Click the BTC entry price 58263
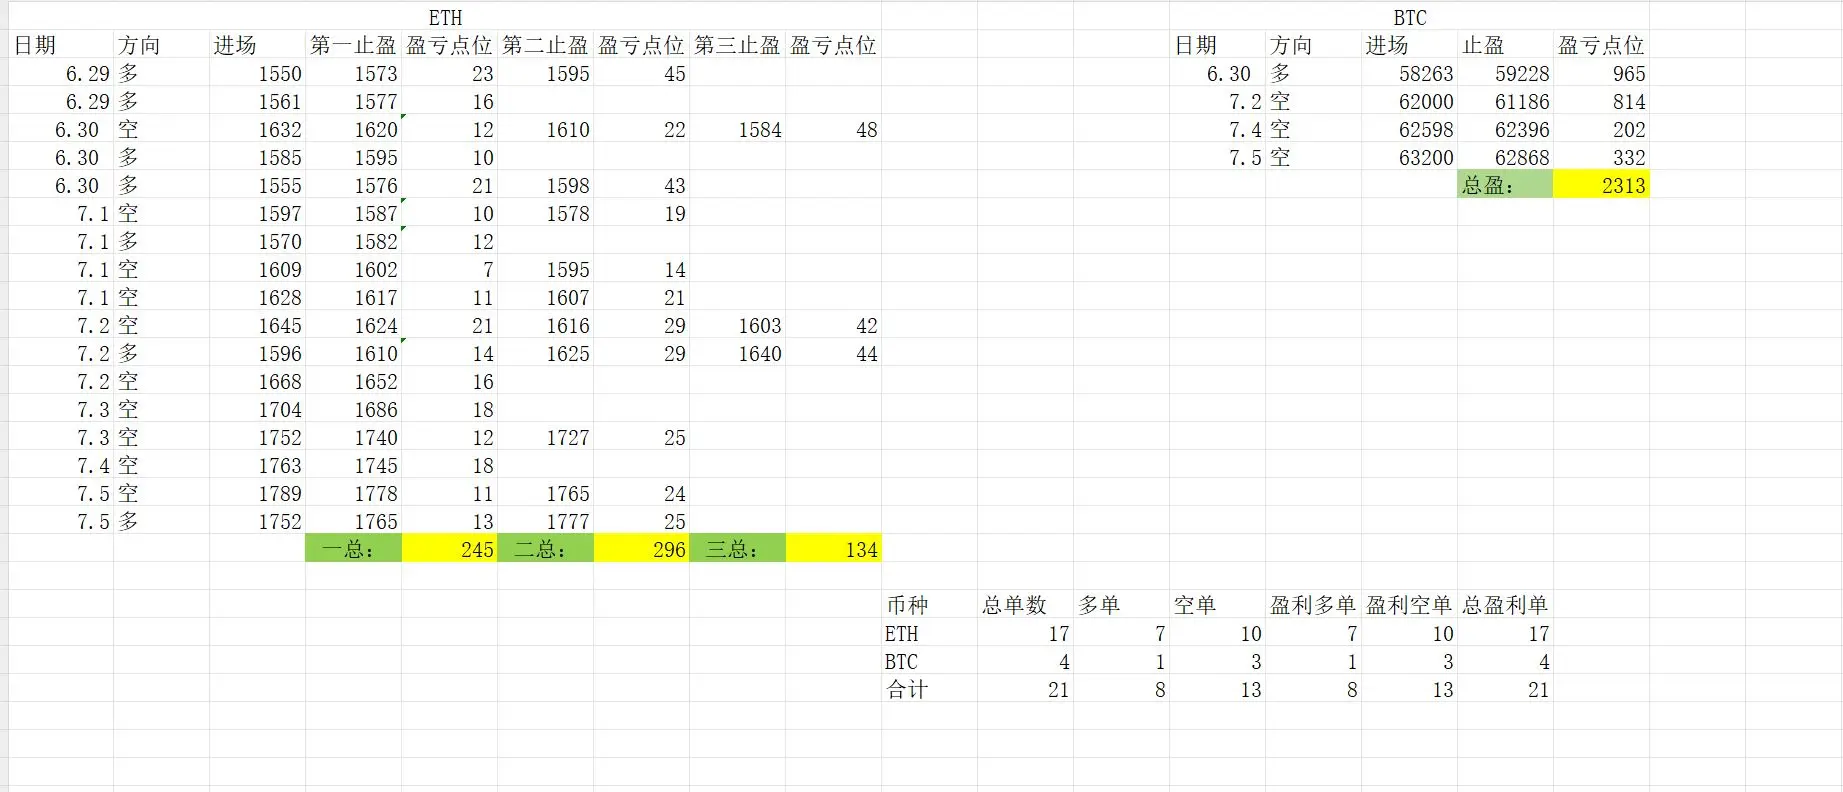The width and height of the screenshot is (1843, 792). tap(1409, 73)
